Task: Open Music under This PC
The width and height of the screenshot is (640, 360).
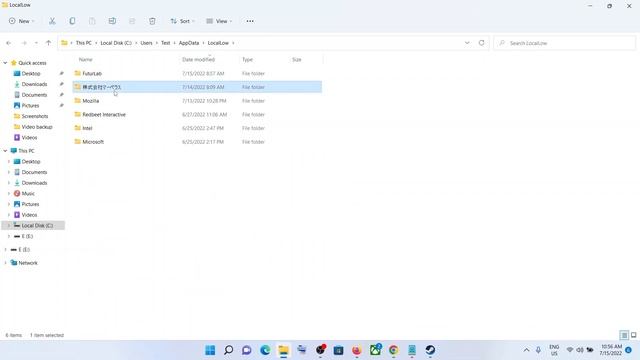Action: (x=28, y=193)
